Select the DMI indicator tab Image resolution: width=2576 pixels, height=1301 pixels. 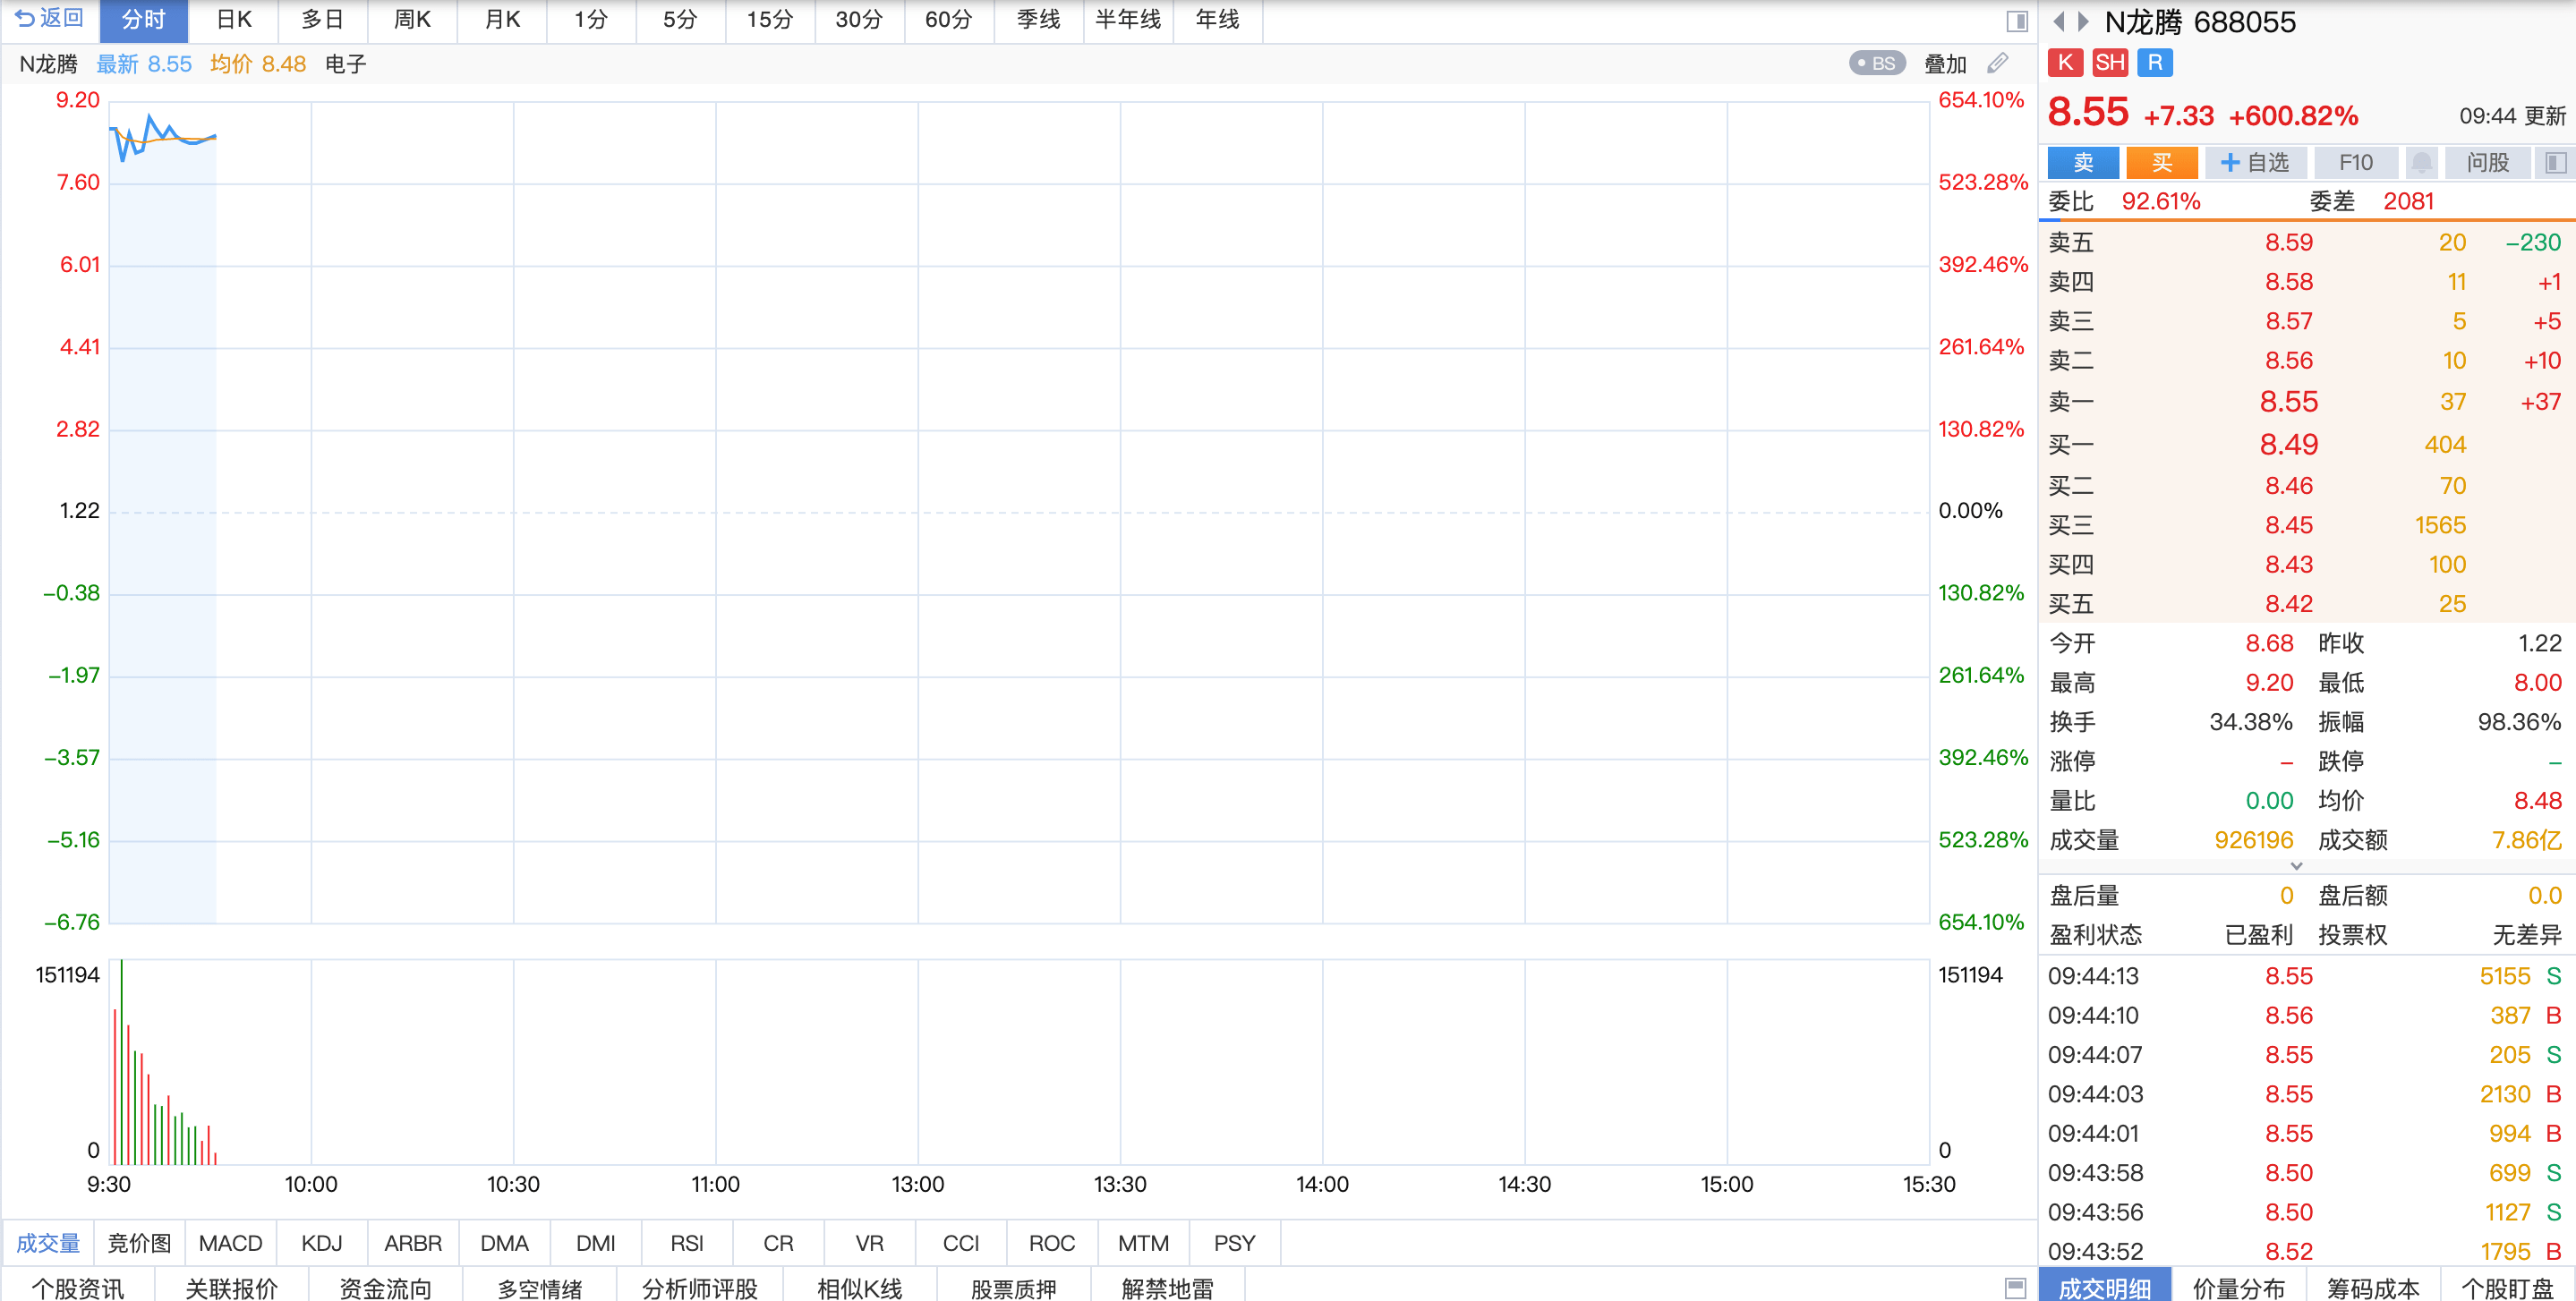pos(596,1243)
